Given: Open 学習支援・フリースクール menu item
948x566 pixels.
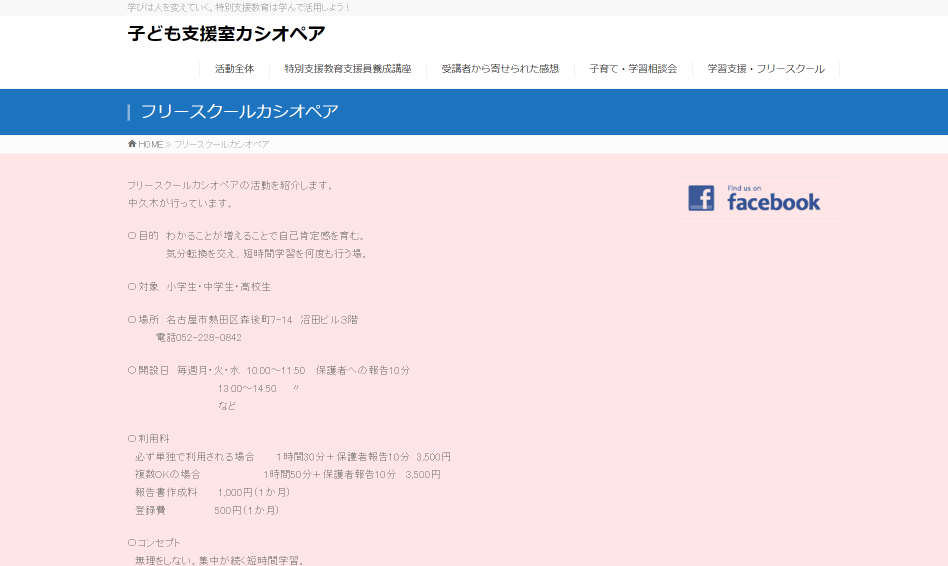Looking at the screenshot, I should coord(766,69).
